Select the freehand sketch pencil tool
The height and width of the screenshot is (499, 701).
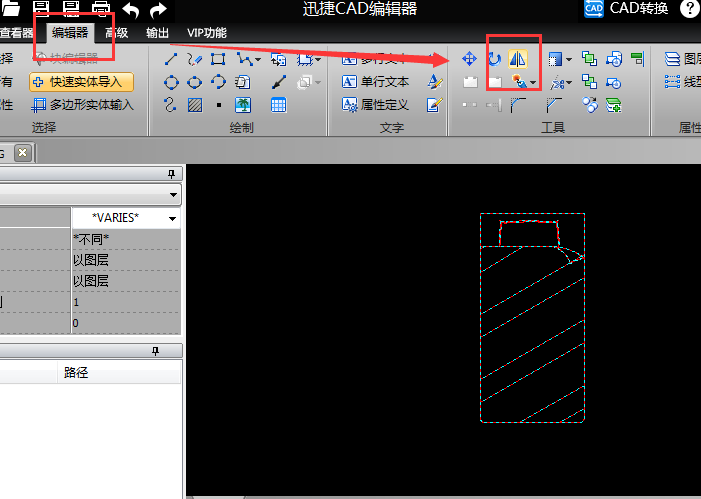[194, 59]
